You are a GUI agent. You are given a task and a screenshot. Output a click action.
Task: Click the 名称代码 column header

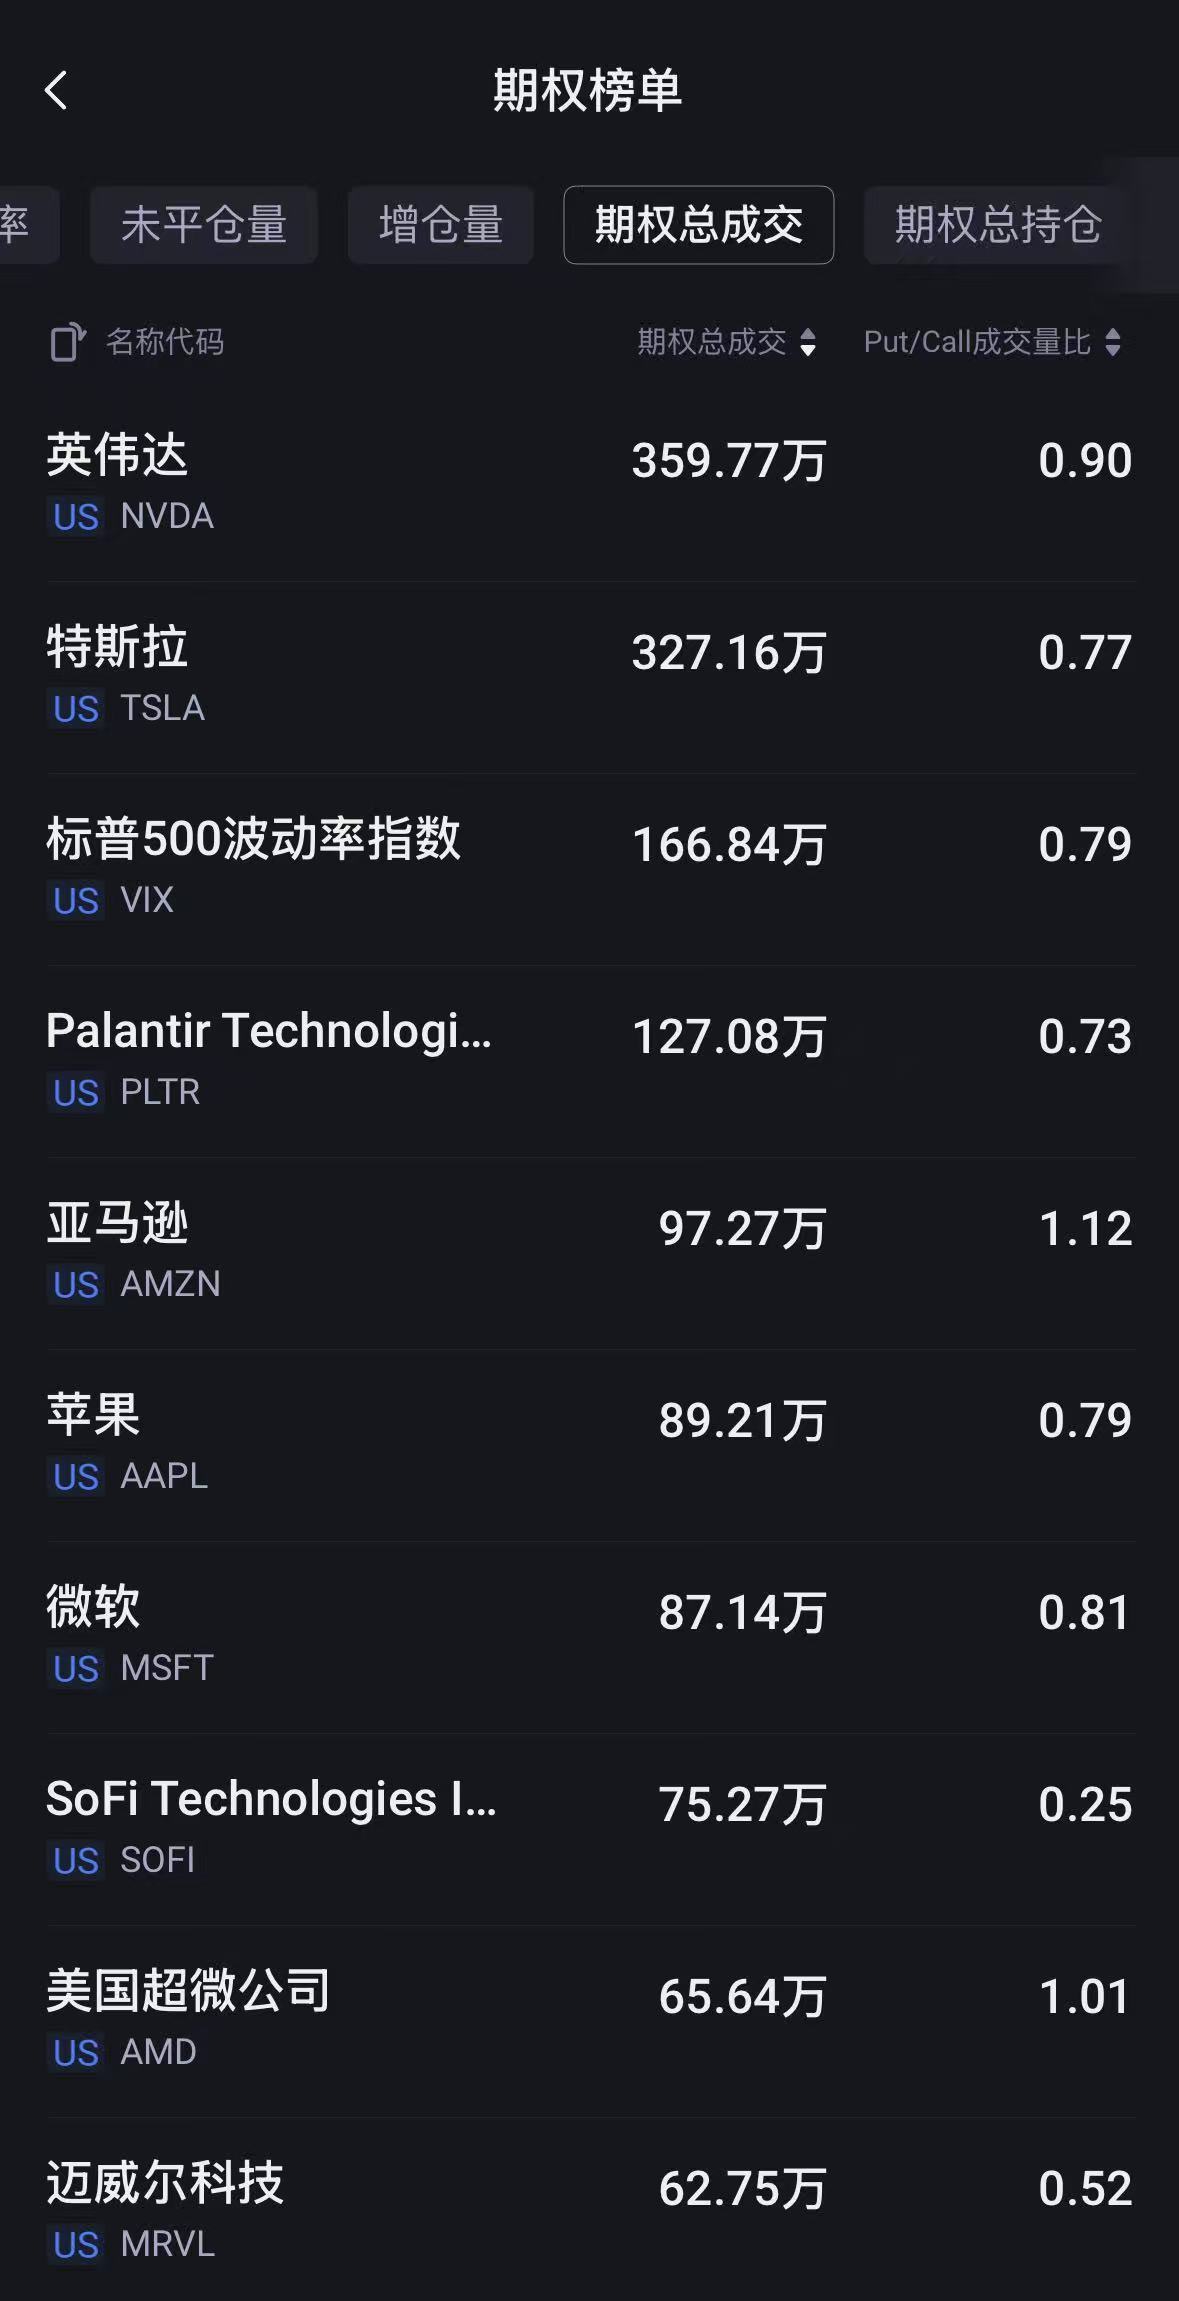tap(165, 342)
